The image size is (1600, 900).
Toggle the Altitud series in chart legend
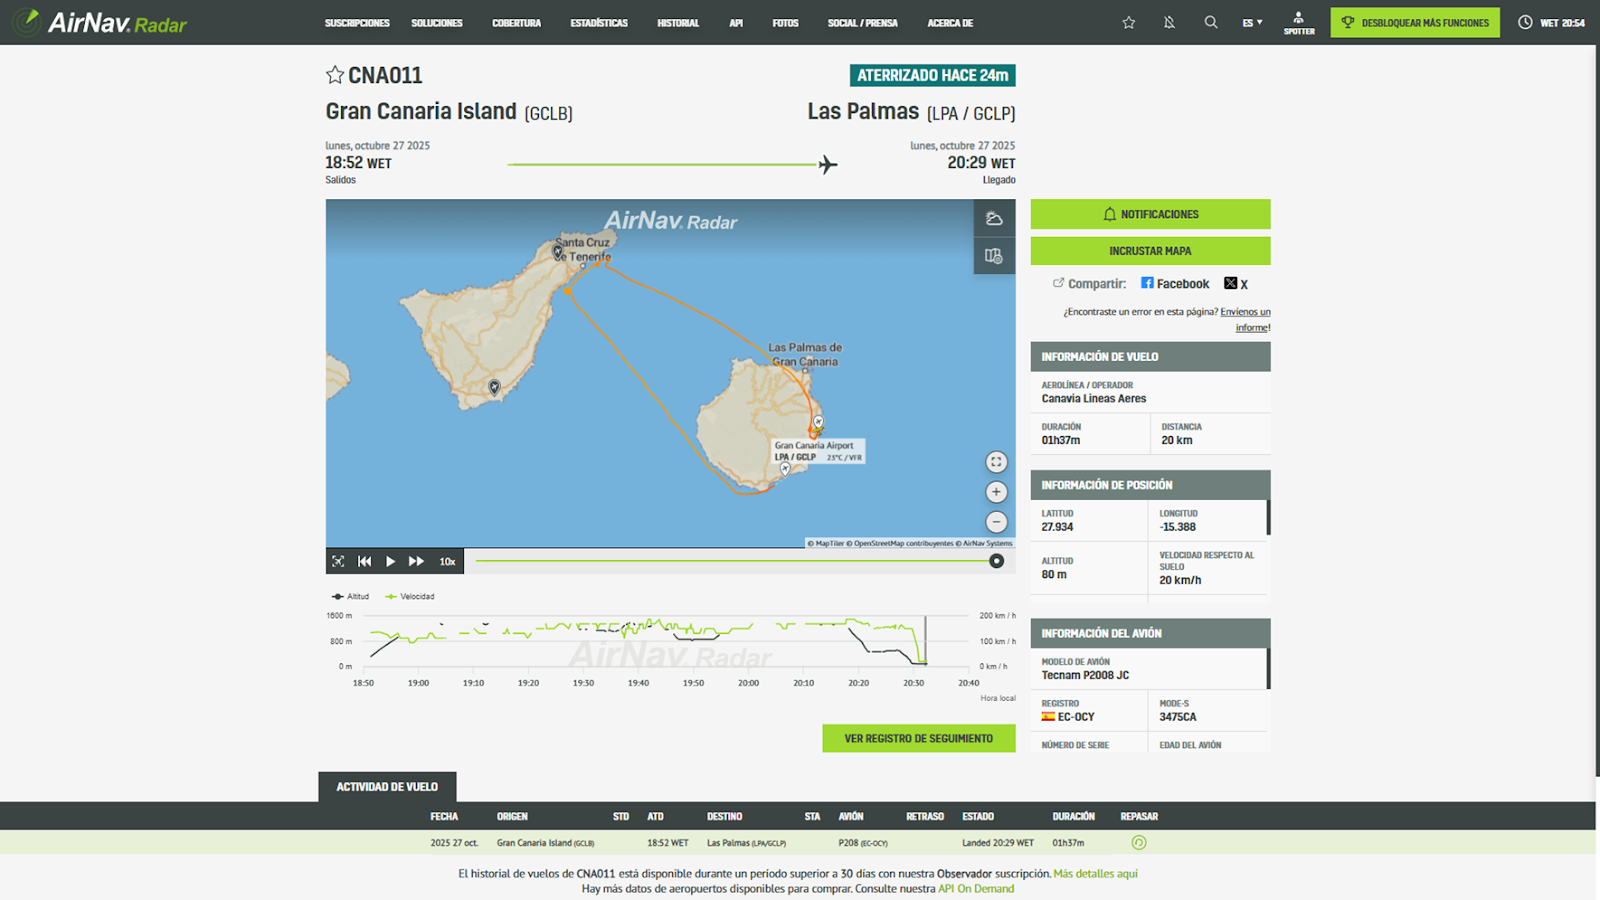(350, 597)
